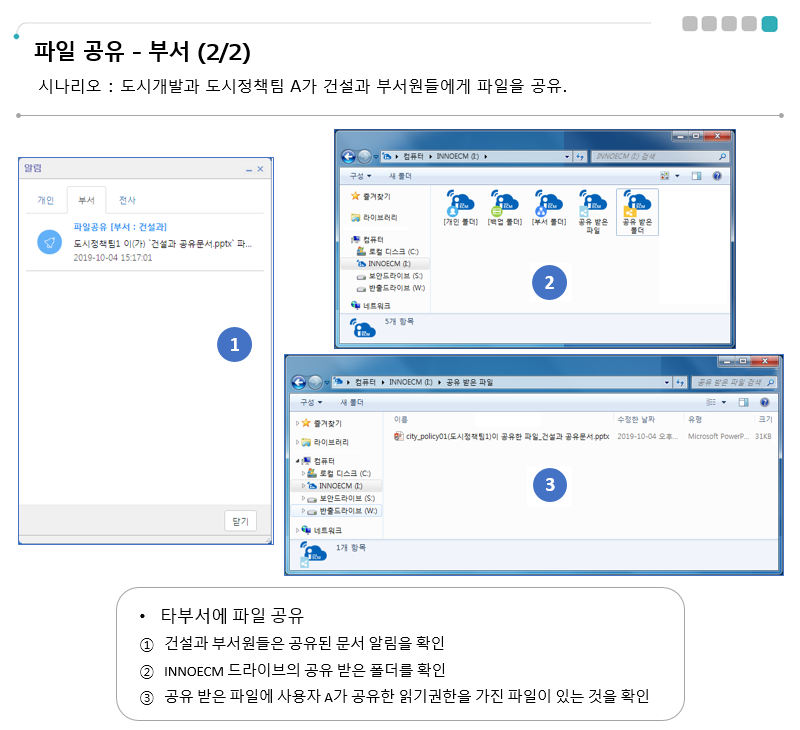Viewport: 800px width, 730px height.
Task: Click the 닫기 button in the notification window
Action: tap(241, 520)
